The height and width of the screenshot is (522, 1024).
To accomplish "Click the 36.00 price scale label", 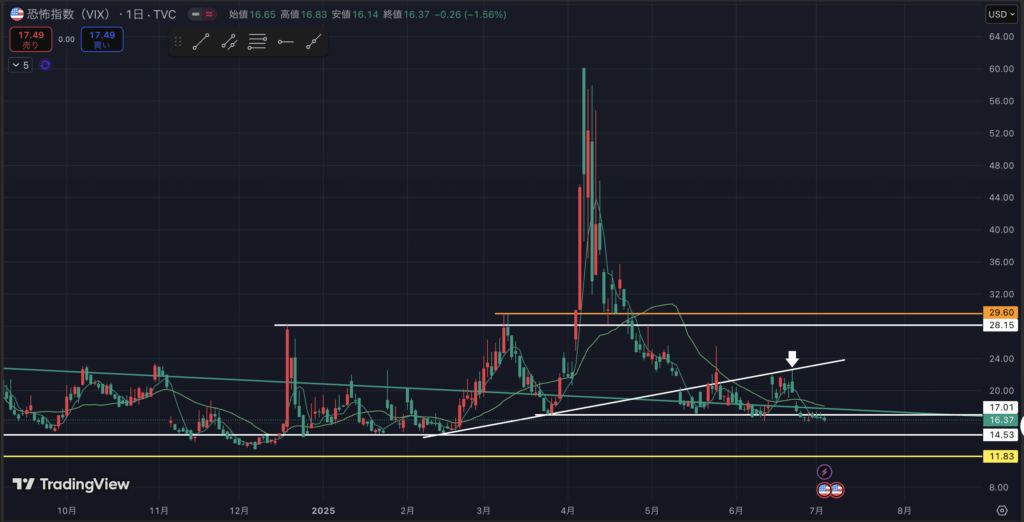I will (x=1002, y=262).
